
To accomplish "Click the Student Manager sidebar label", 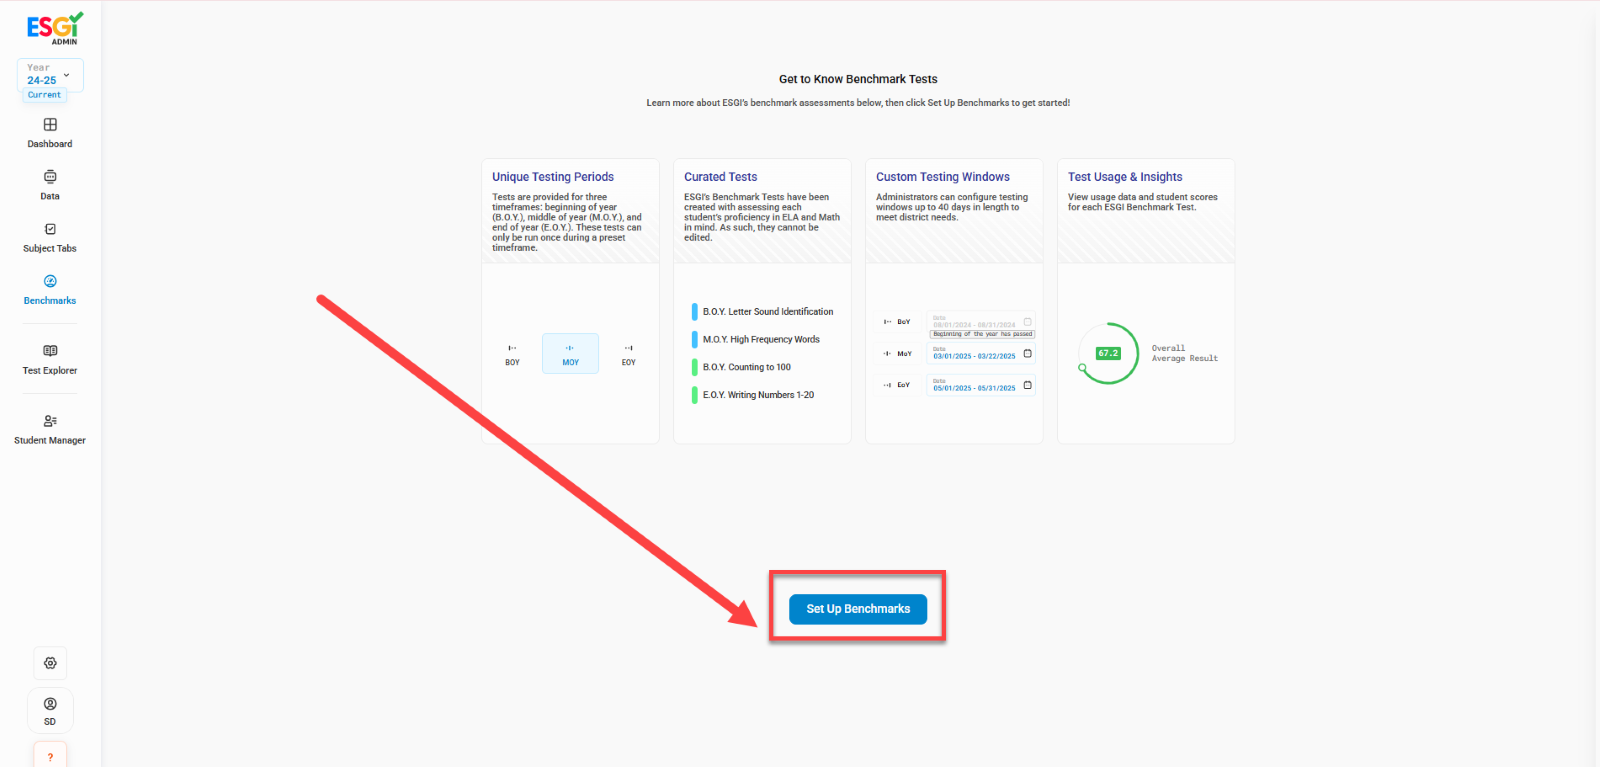I will (50, 441).
